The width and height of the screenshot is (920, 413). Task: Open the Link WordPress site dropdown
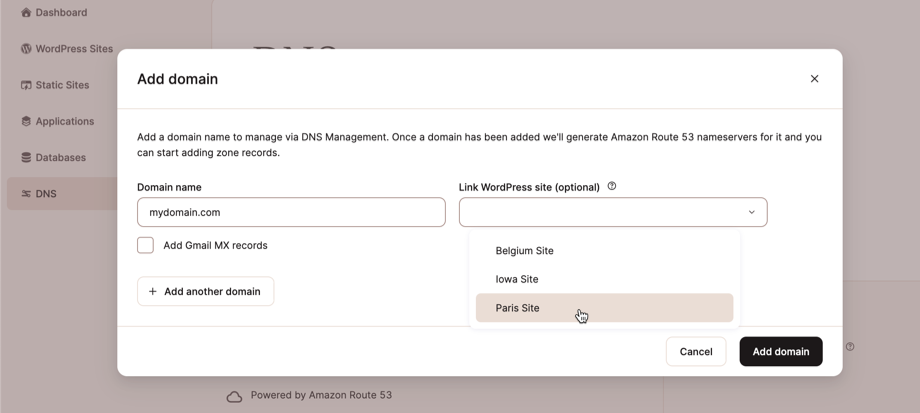pos(613,212)
